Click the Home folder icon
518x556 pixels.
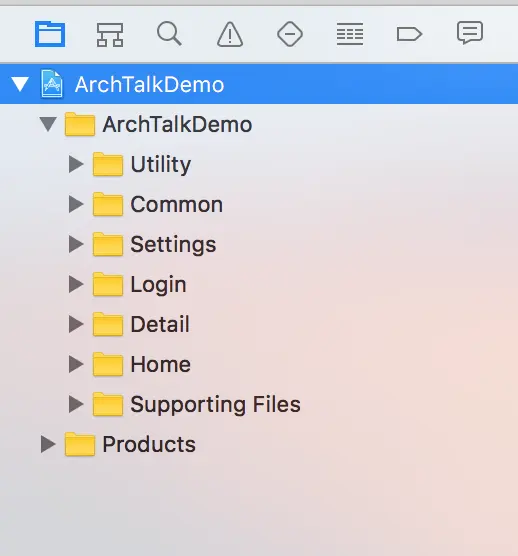pos(108,365)
